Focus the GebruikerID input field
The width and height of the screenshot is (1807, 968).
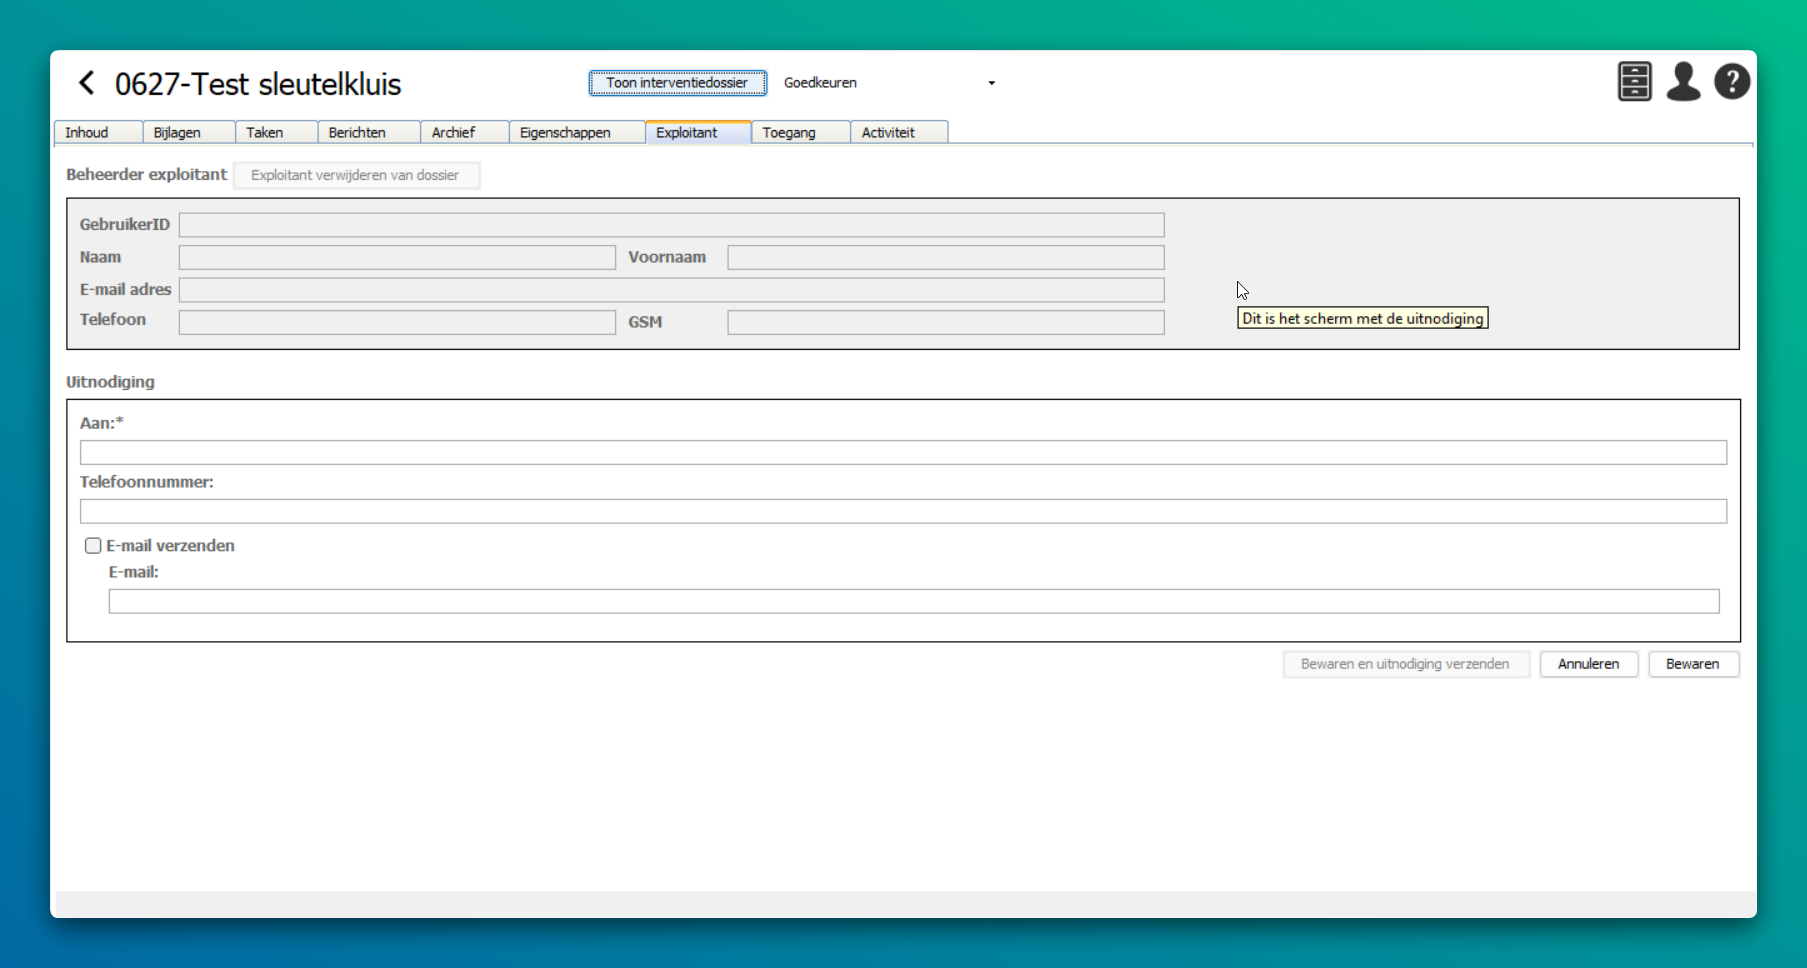(672, 225)
